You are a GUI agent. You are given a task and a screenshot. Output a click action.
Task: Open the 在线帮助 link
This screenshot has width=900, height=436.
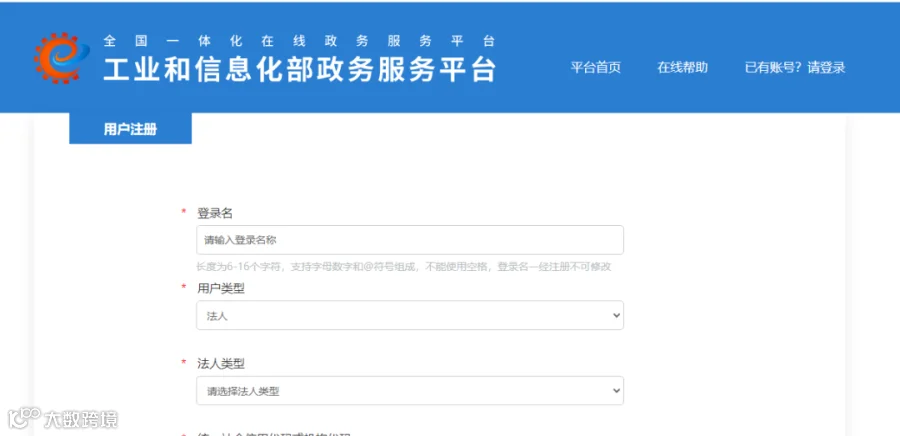[x=682, y=68]
